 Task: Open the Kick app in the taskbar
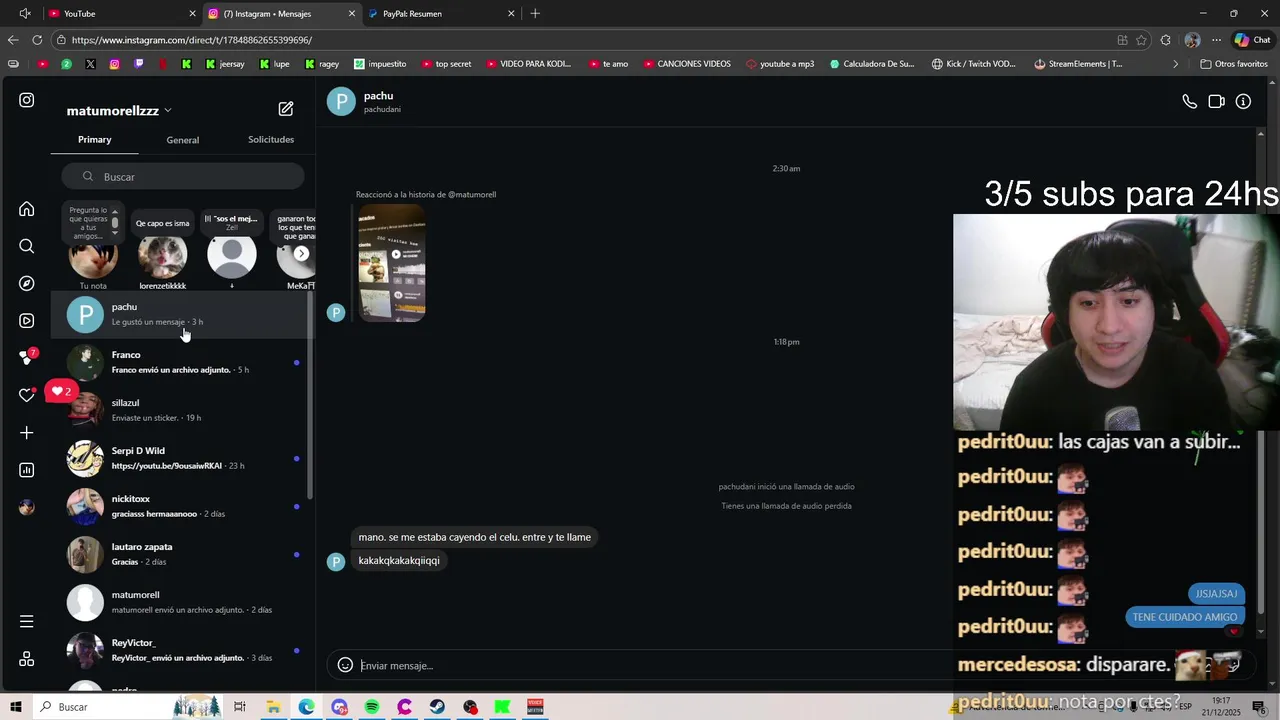click(x=503, y=707)
